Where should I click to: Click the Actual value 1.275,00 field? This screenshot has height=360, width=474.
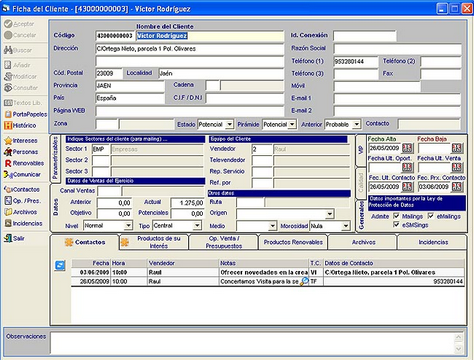(x=187, y=203)
